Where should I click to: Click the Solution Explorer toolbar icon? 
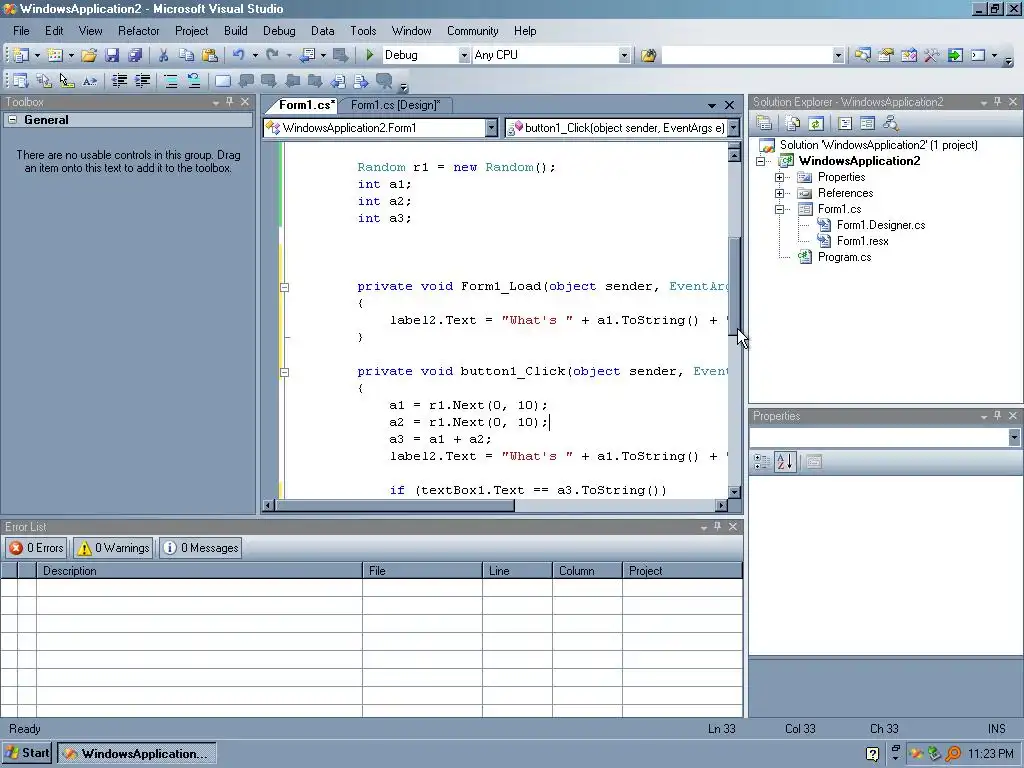tap(863, 56)
